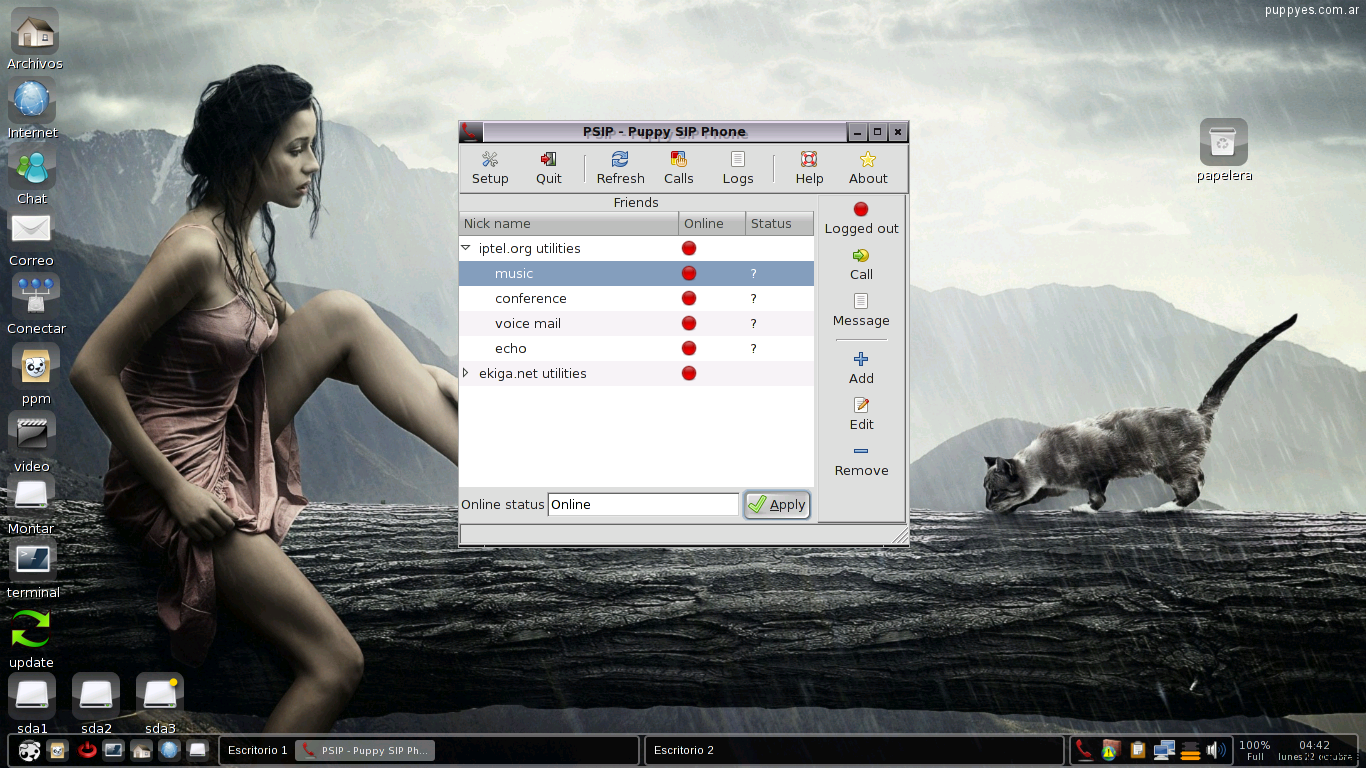Refresh the friends list
The height and width of the screenshot is (768, 1366).
pos(620,168)
